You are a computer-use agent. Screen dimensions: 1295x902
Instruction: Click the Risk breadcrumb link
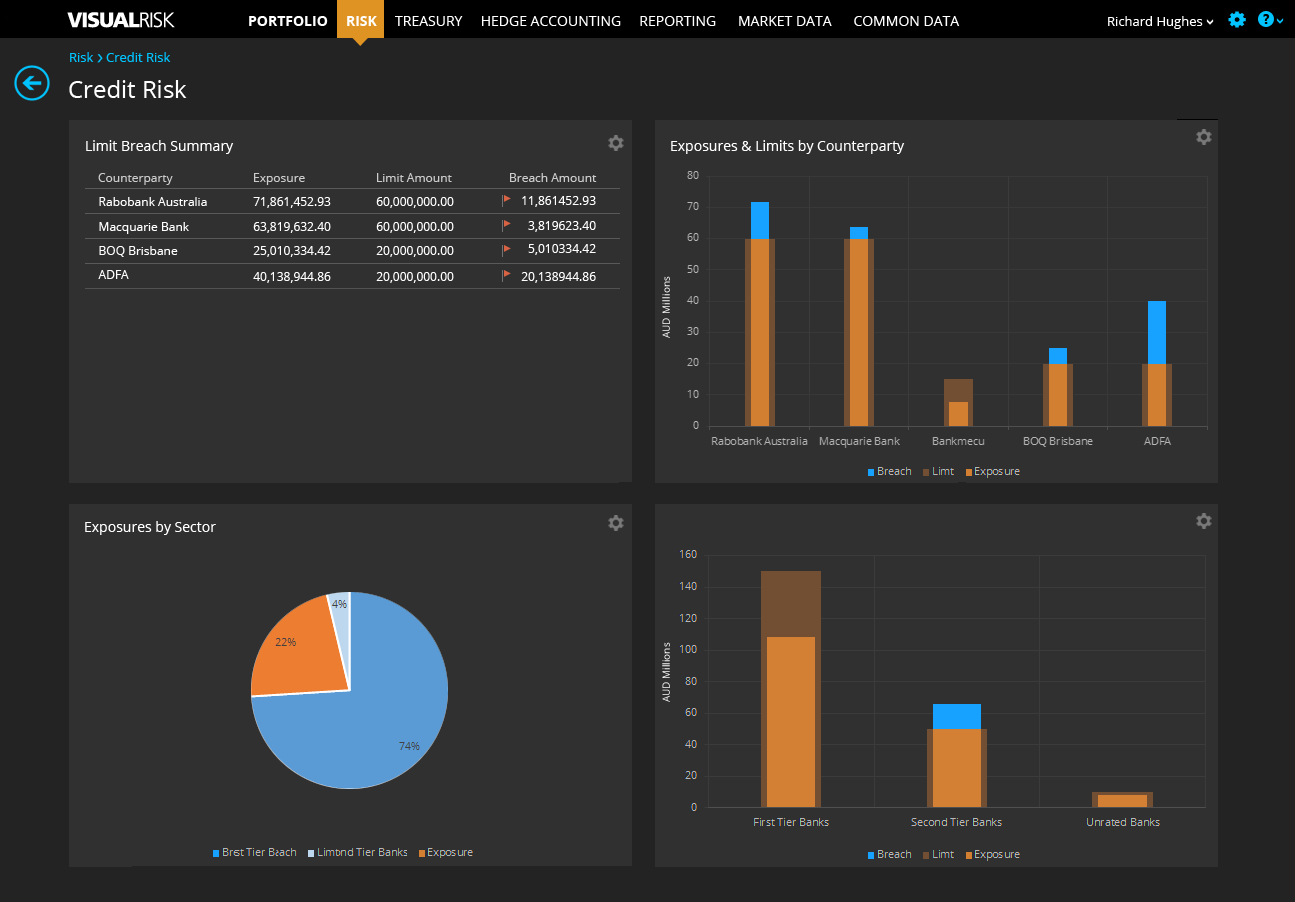81,58
